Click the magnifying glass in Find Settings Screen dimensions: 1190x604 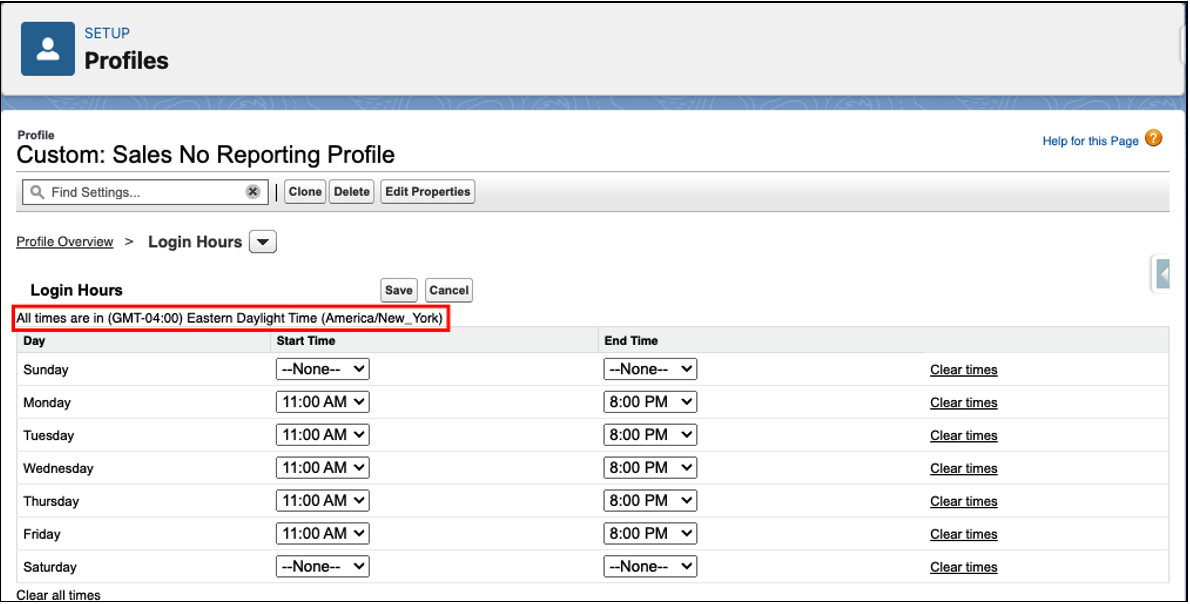[37, 191]
